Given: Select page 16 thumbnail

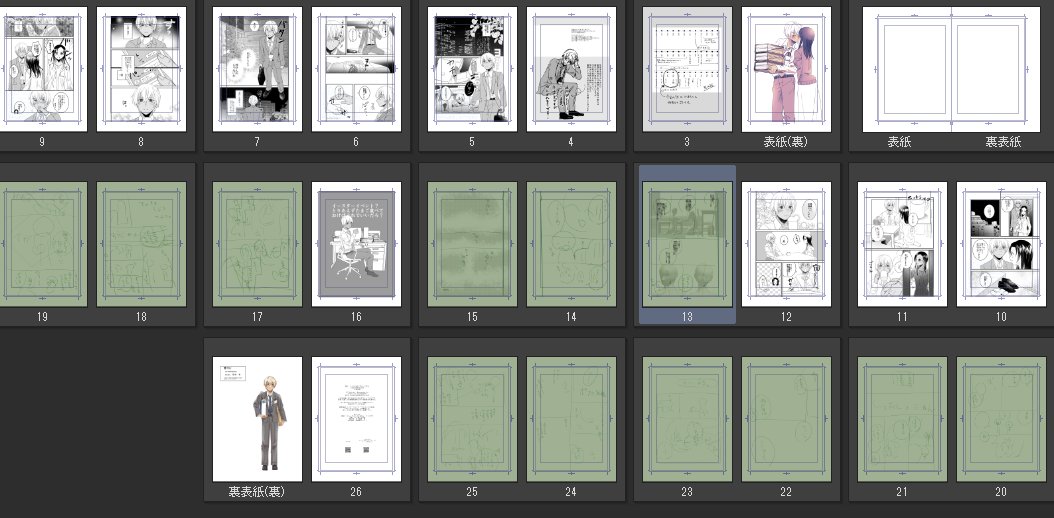Looking at the screenshot, I should (356, 245).
